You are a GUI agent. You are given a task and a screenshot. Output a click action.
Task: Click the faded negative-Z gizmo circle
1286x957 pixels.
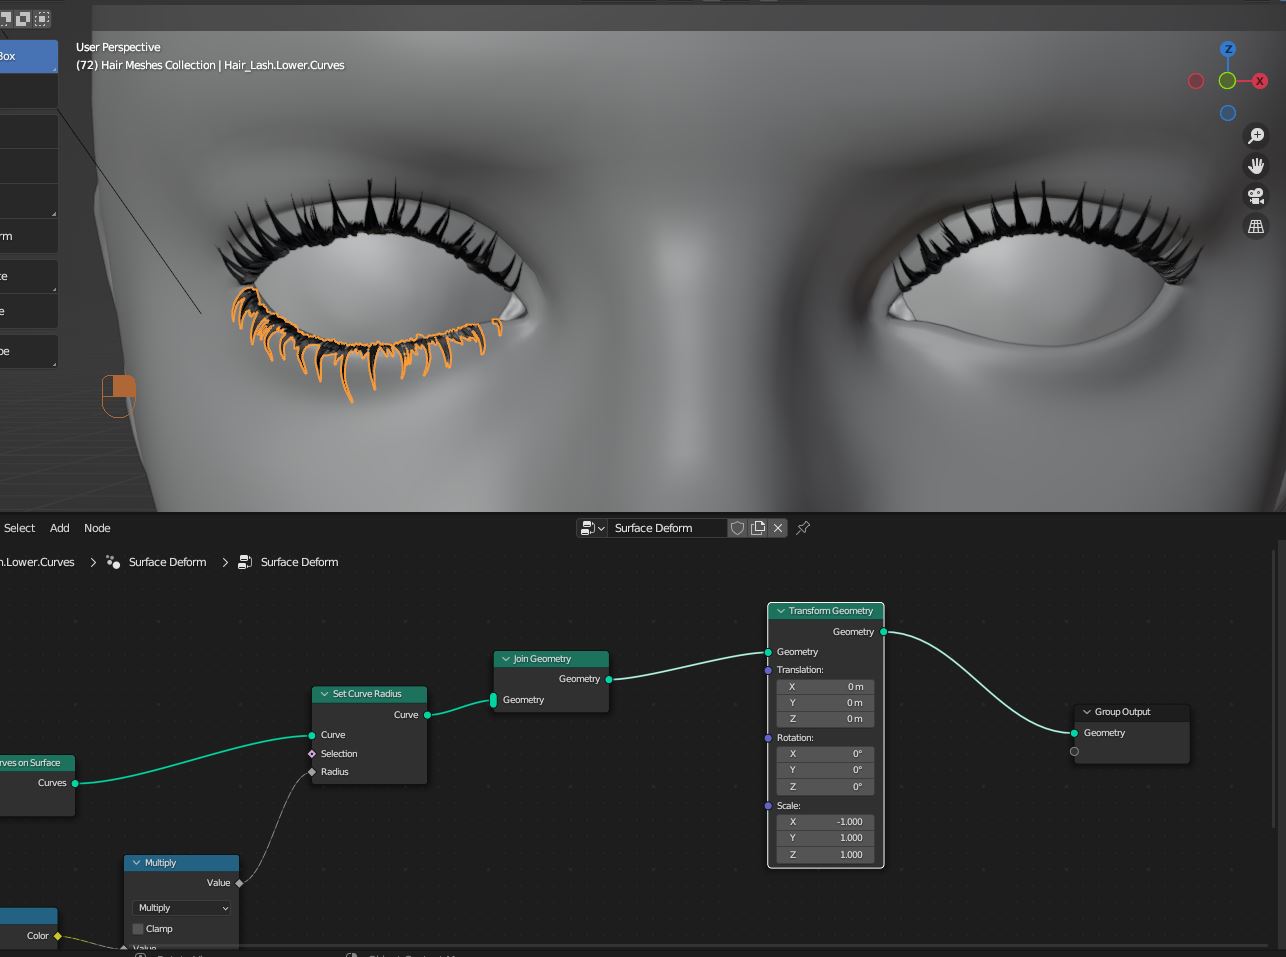coord(1228,113)
